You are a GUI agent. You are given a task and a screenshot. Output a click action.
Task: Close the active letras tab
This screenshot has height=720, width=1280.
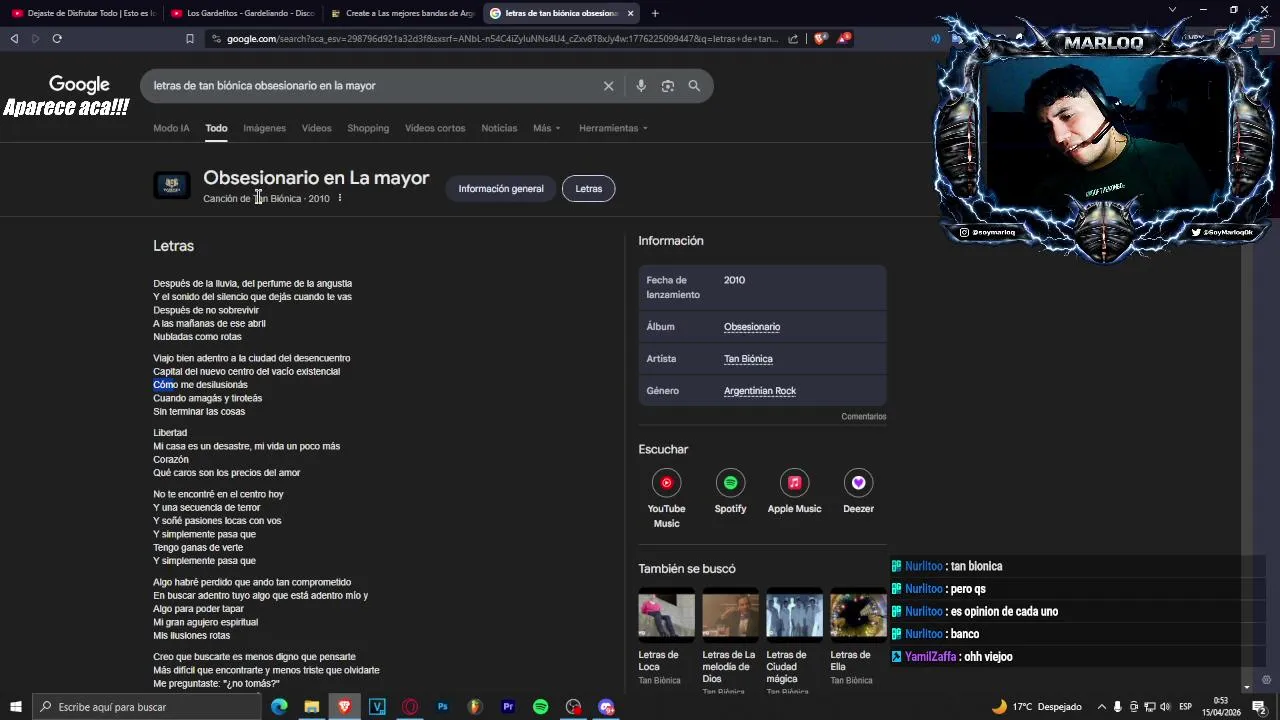pos(630,13)
